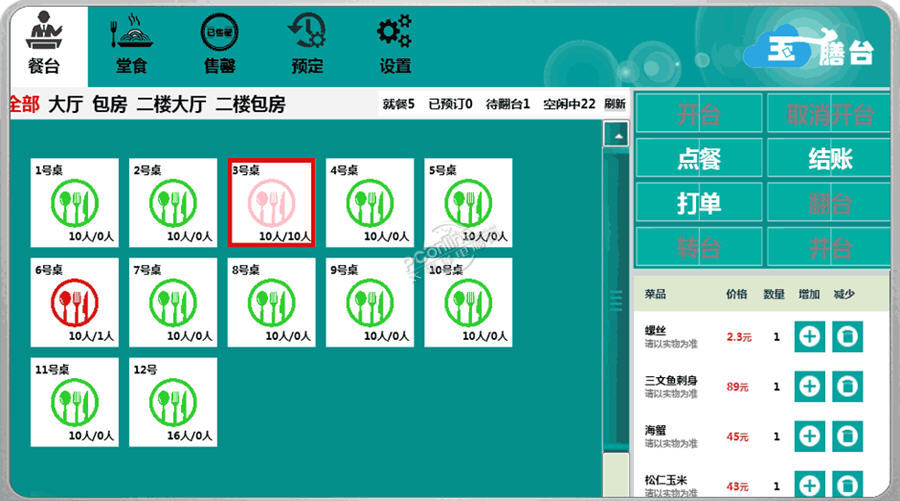Click the 开台 open table button
The image size is (900, 501).
(x=699, y=114)
